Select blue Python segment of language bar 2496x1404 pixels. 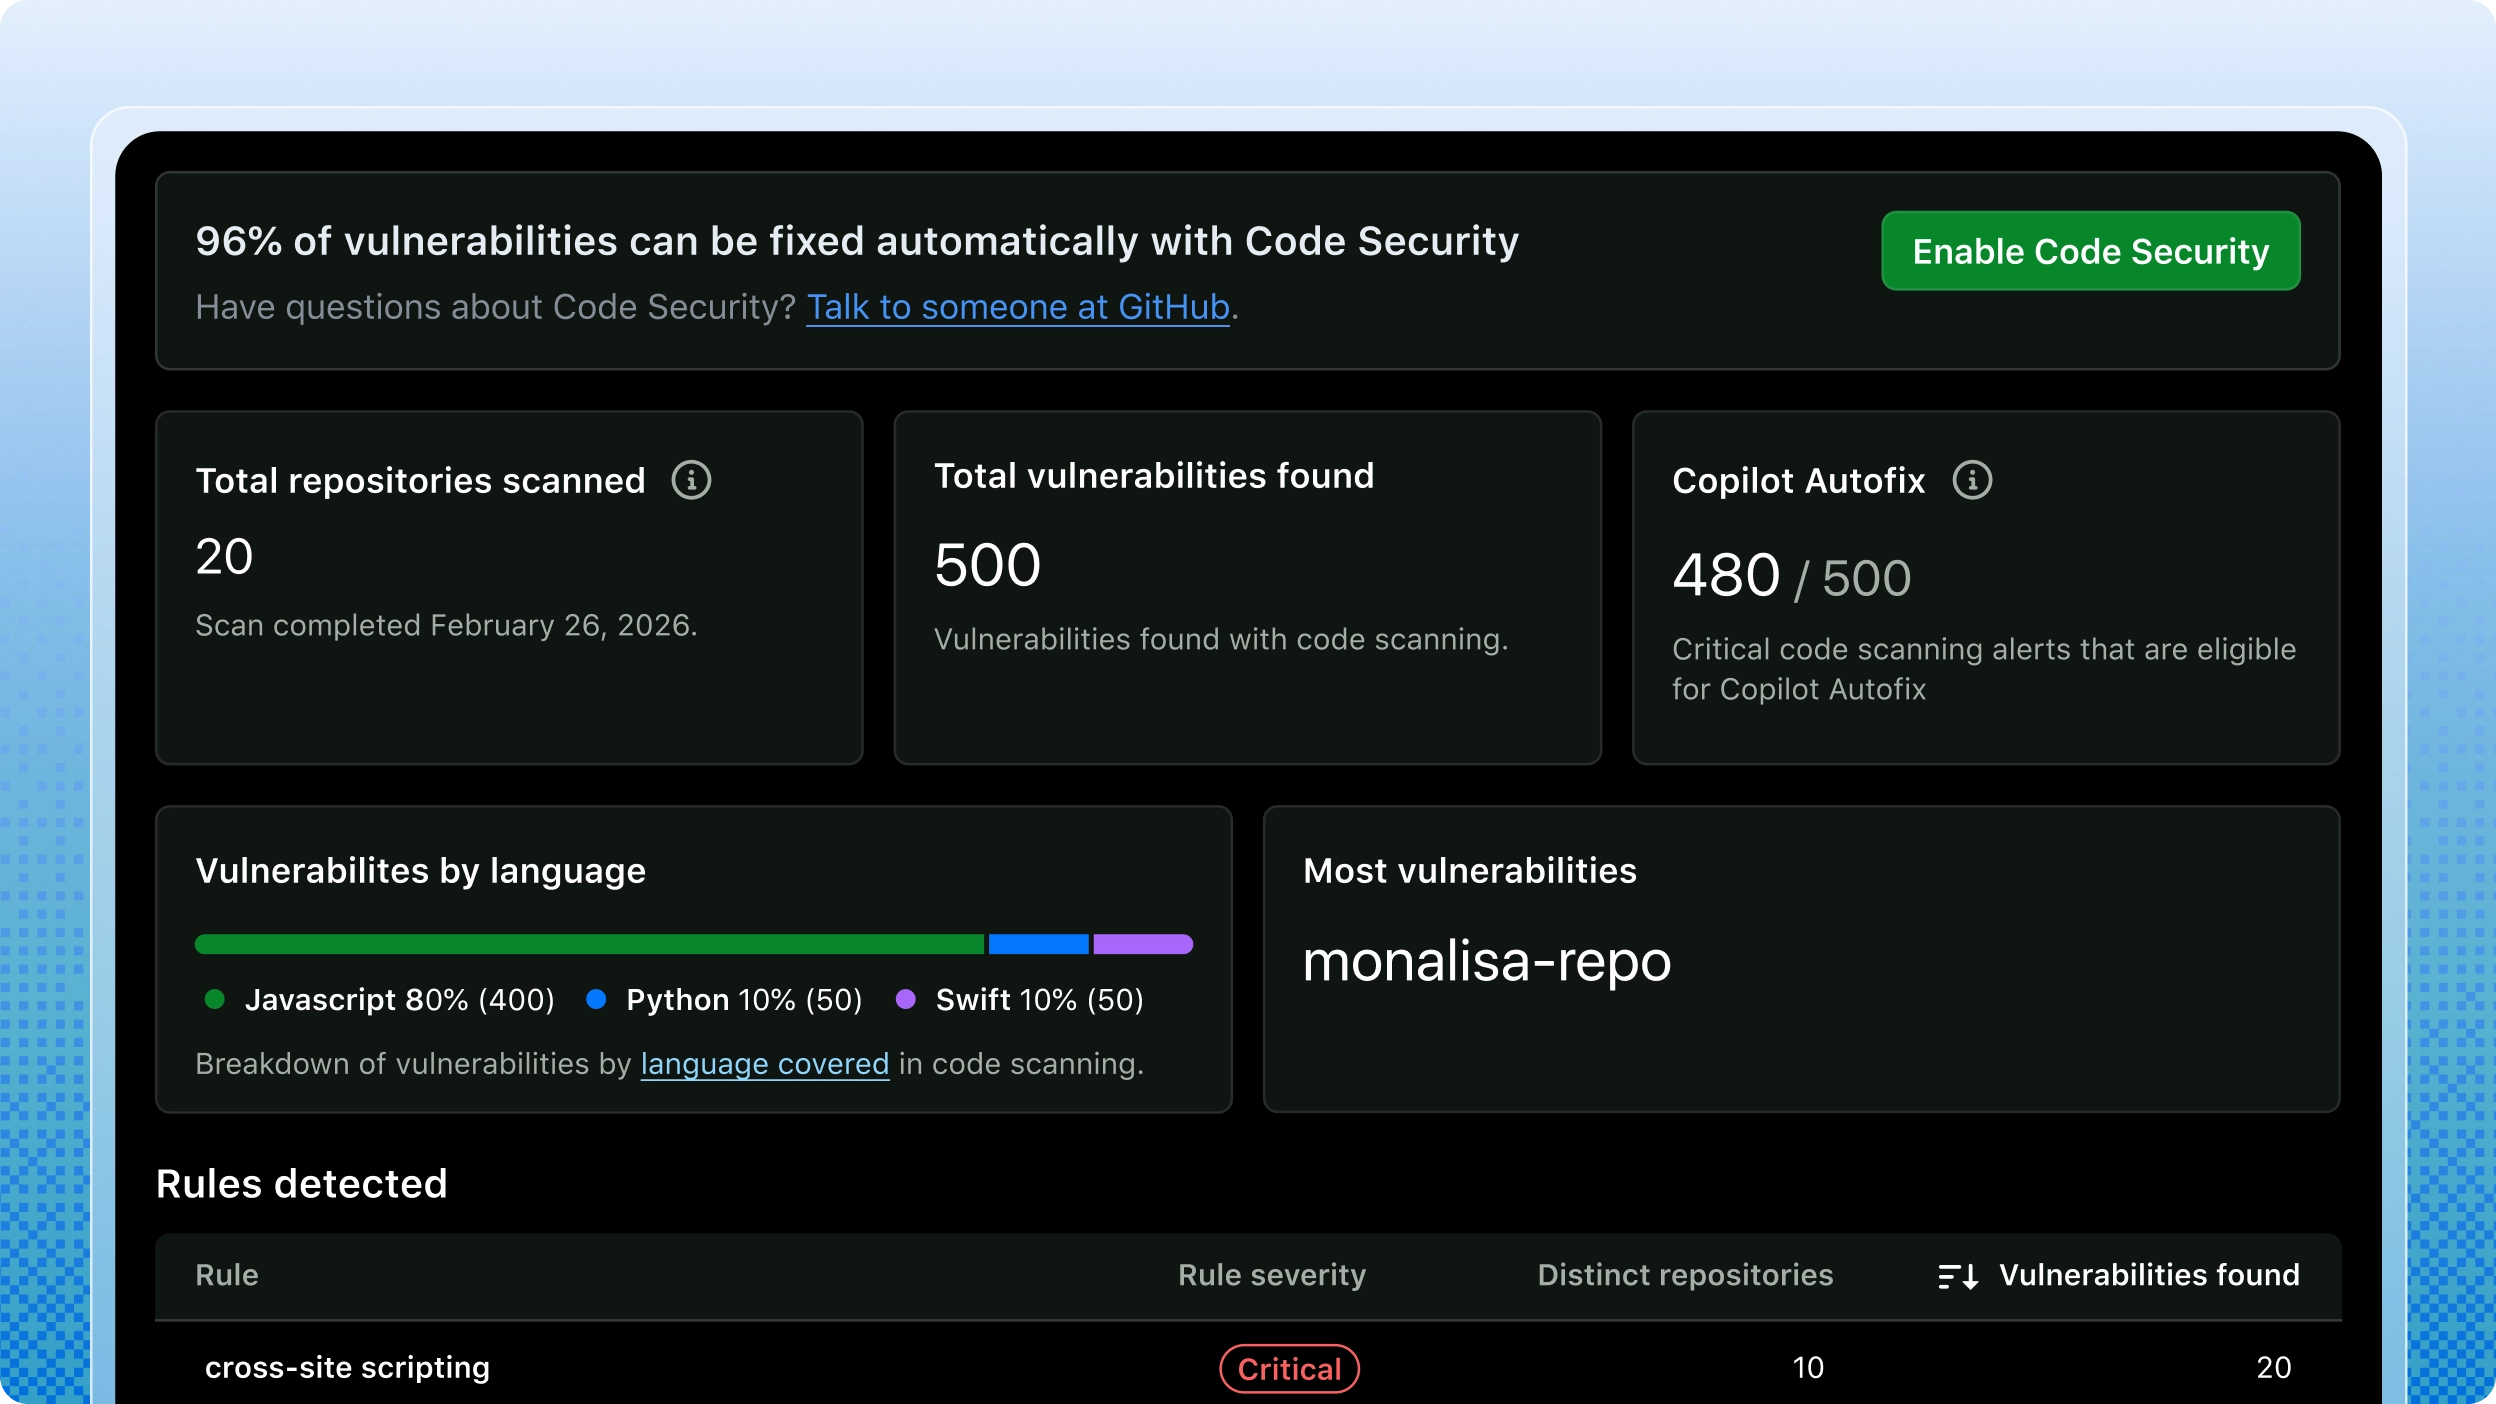tap(1038, 944)
